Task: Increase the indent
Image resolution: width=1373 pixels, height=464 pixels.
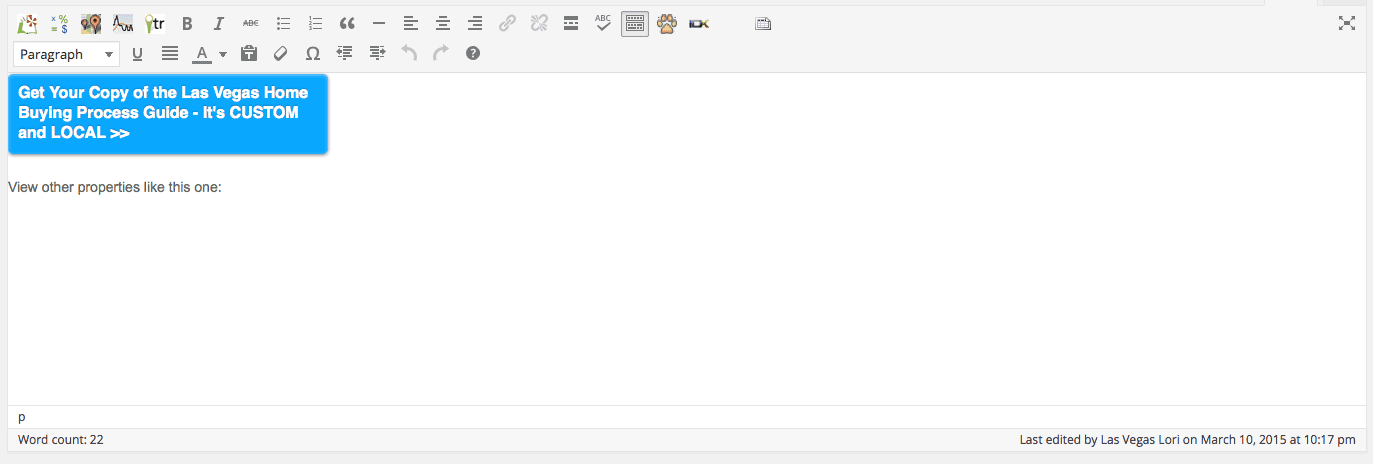Action: 377,54
